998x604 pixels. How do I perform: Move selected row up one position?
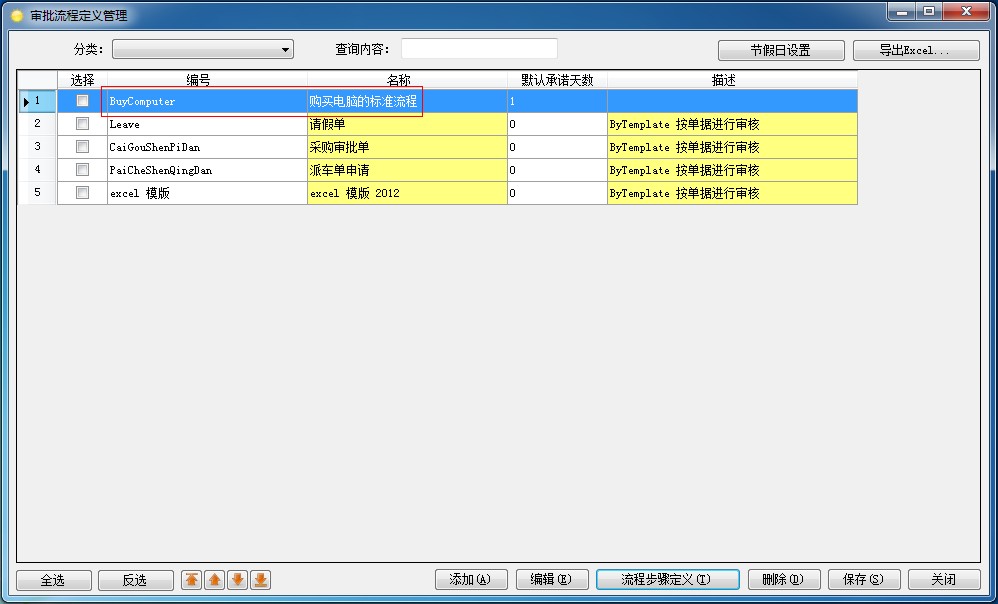coord(214,580)
